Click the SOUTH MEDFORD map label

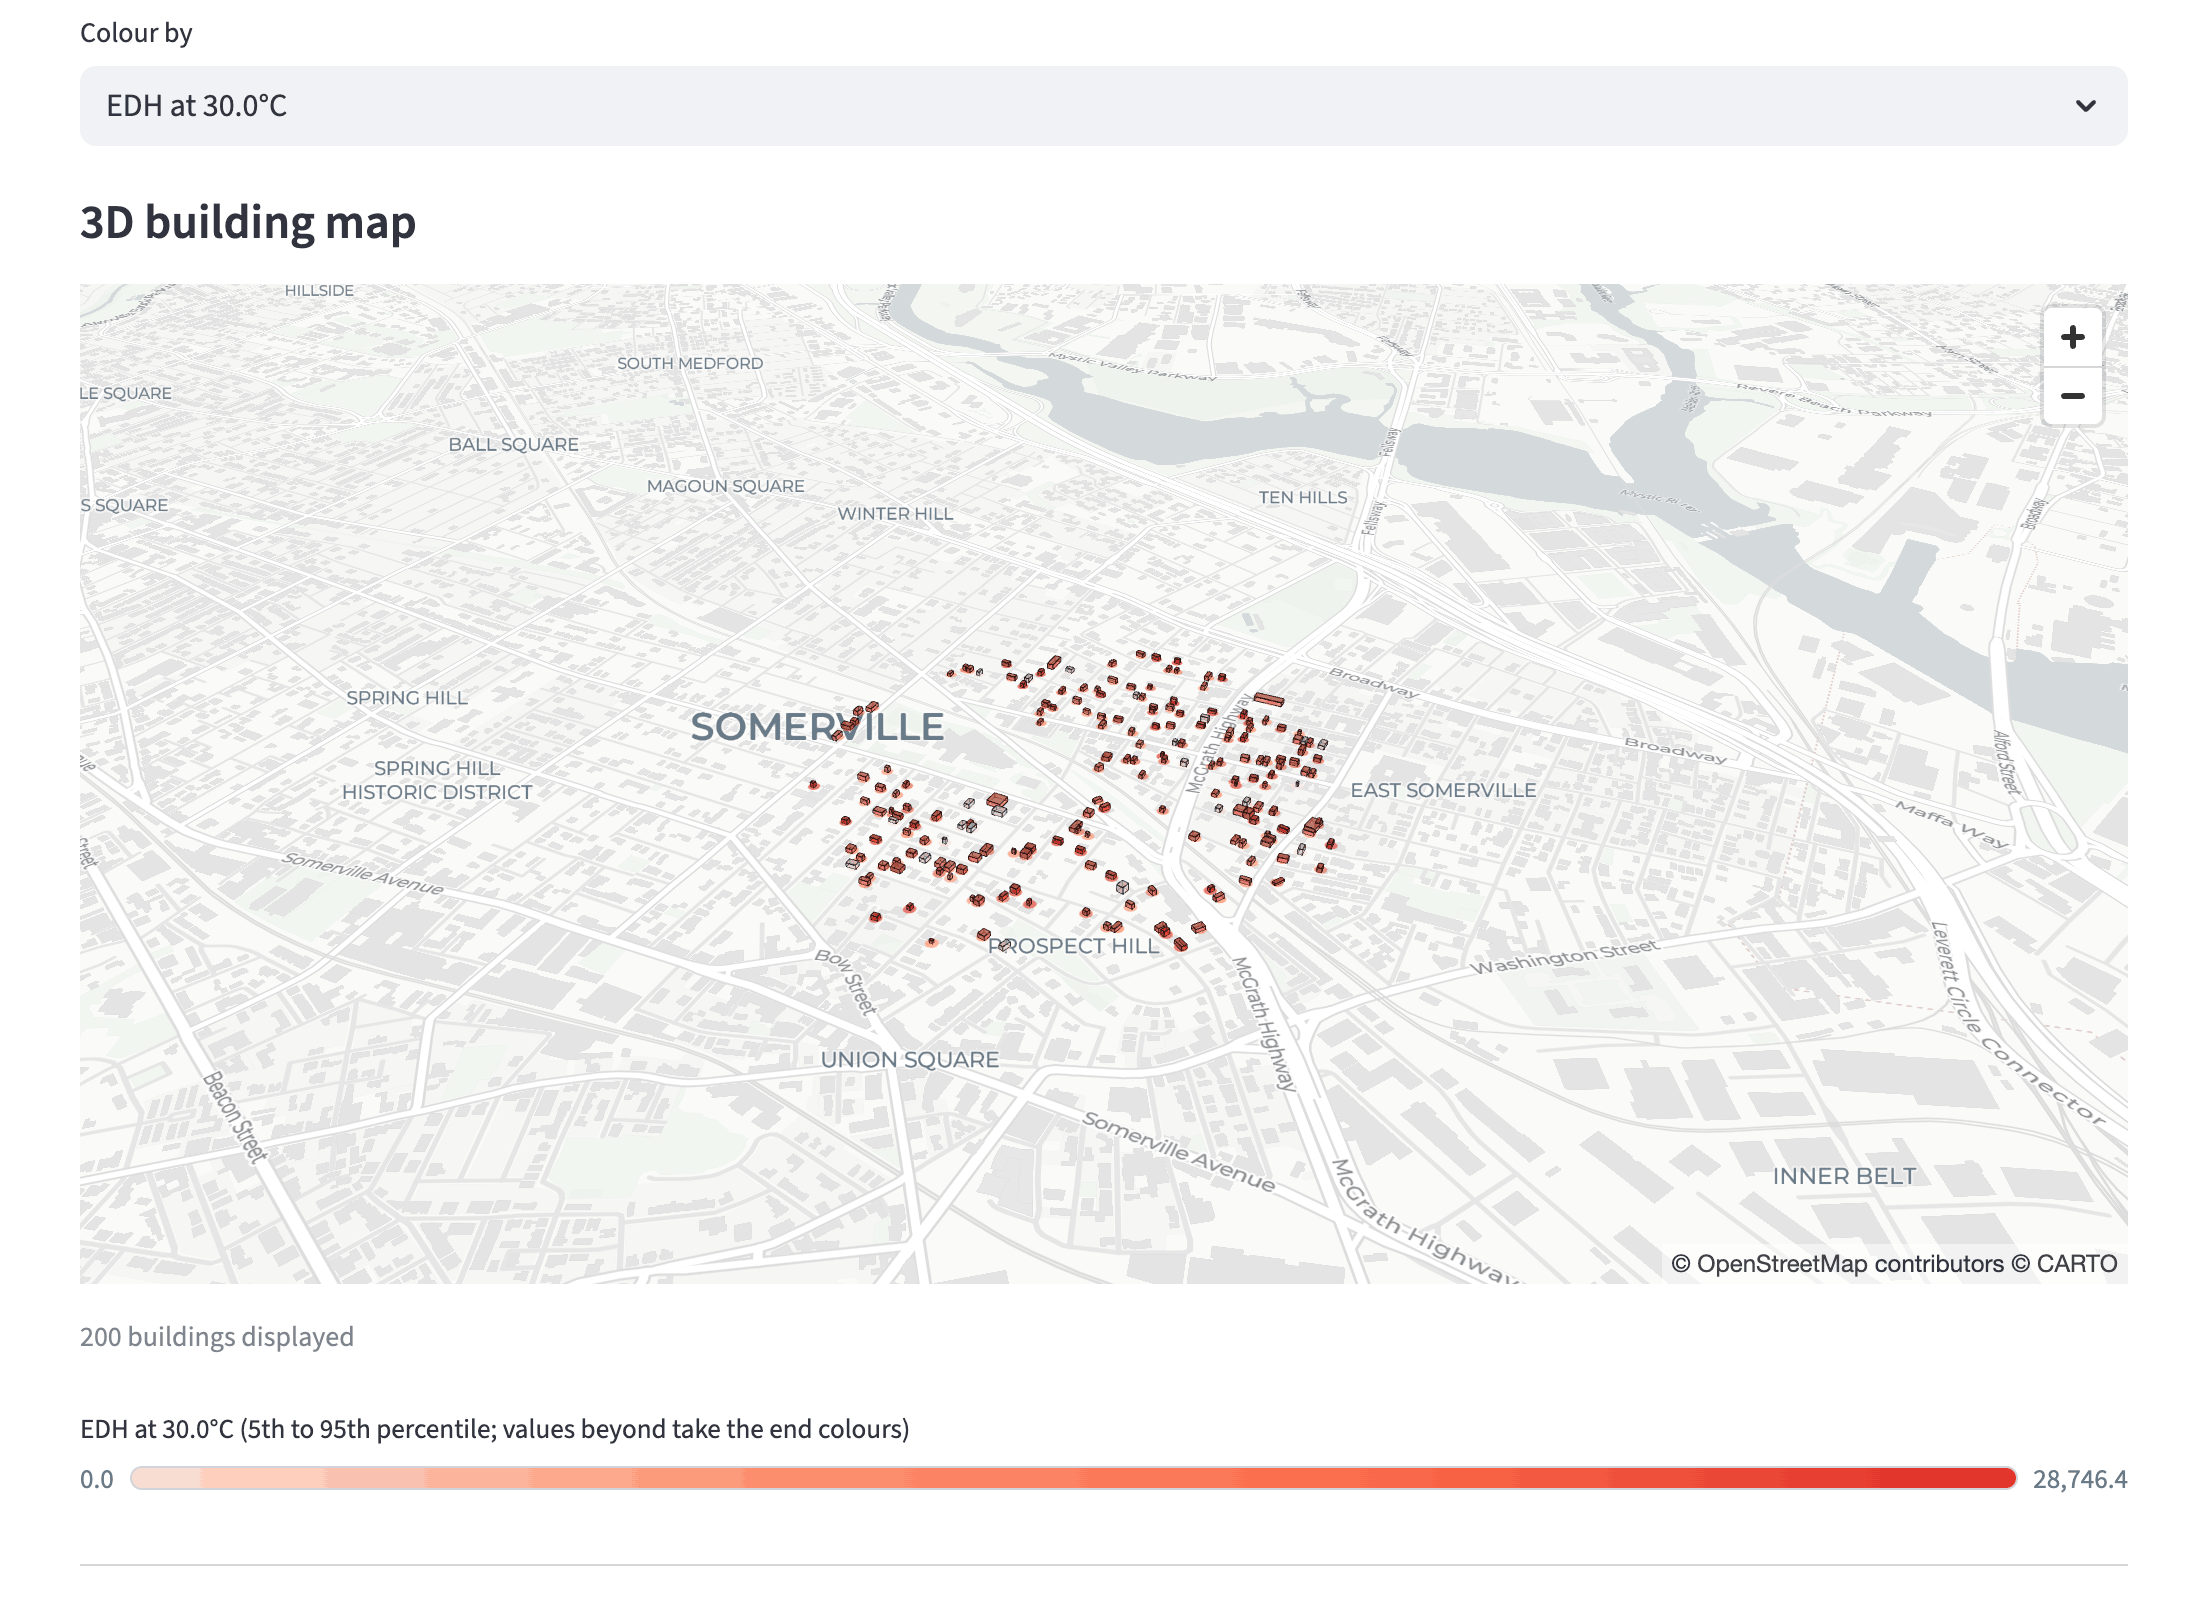(x=690, y=364)
